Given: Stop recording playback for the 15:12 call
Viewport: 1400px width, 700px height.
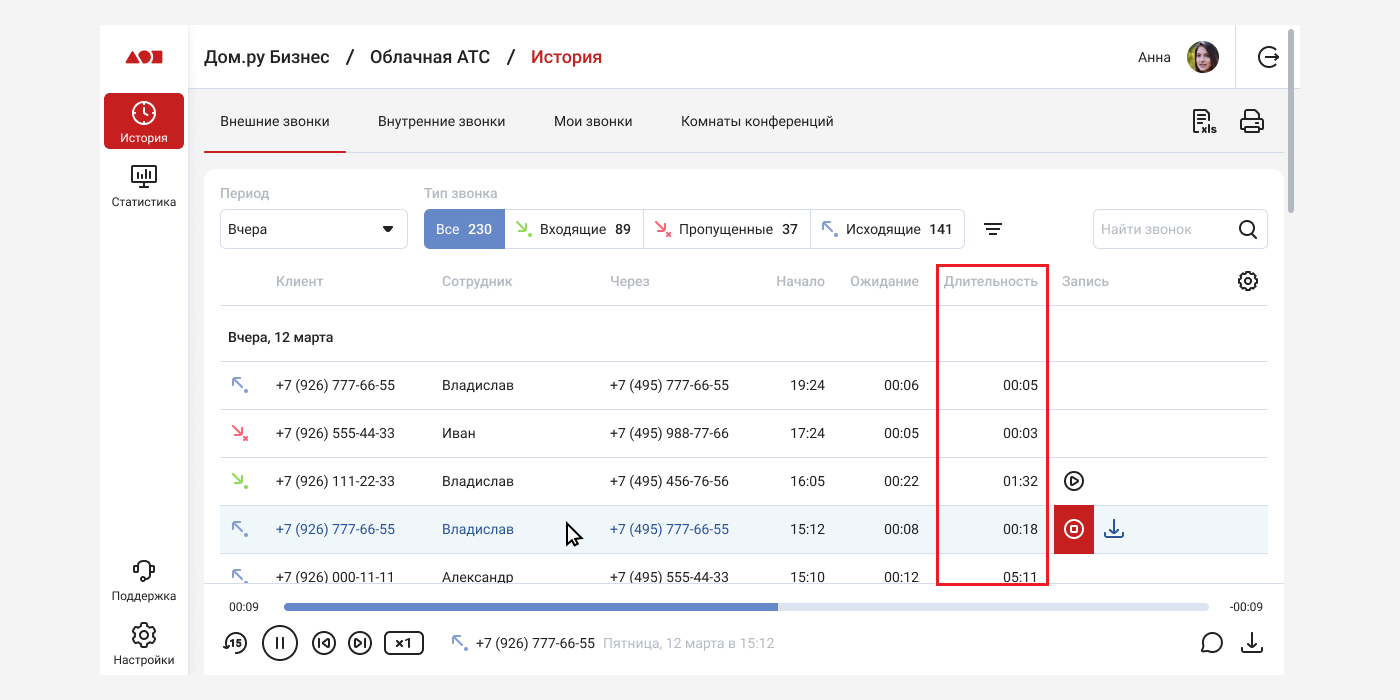Looking at the screenshot, I should pyautogui.click(x=1074, y=529).
